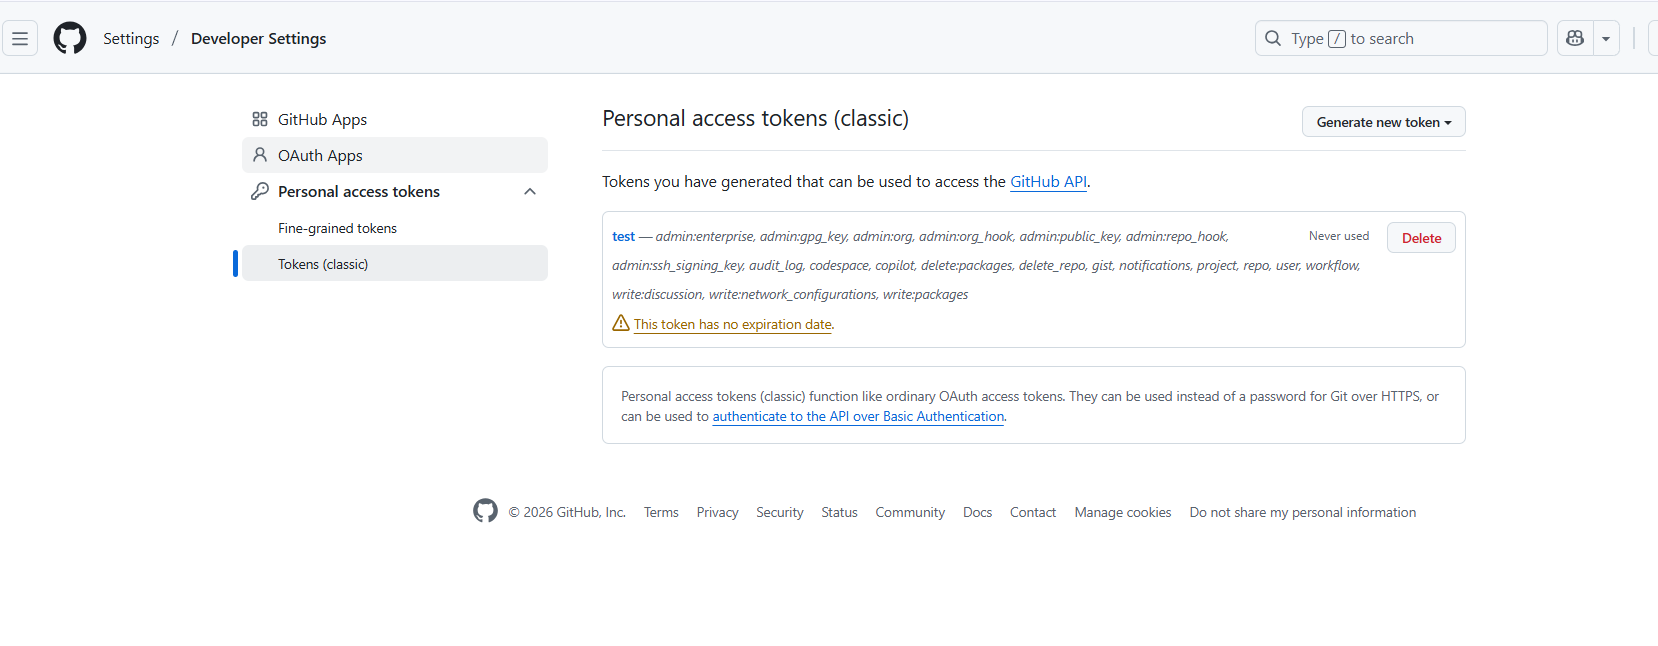This screenshot has width=1658, height=646.
Task: Open Terms footer link
Action: (661, 512)
